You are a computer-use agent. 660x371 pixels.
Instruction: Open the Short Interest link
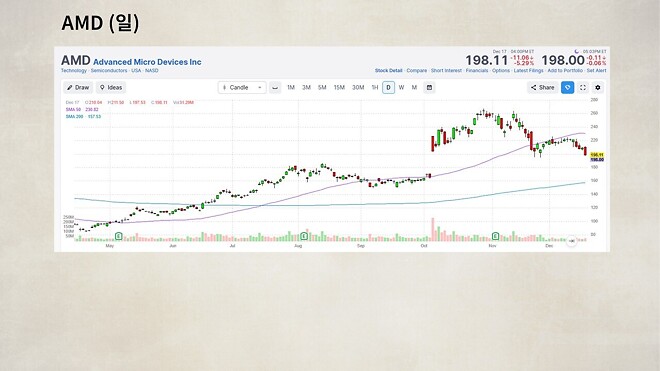point(446,71)
